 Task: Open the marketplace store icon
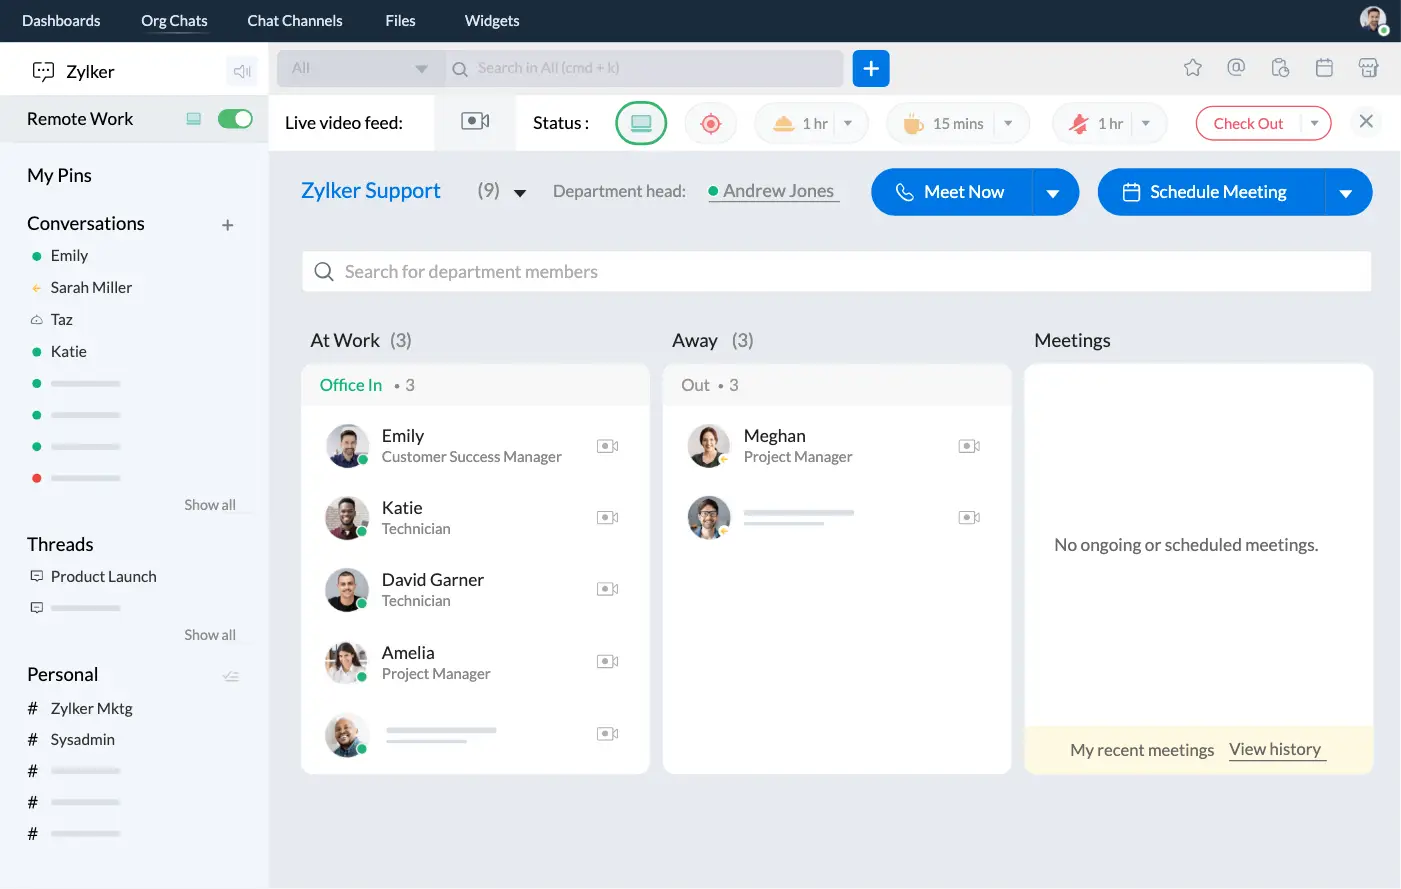point(1368,68)
